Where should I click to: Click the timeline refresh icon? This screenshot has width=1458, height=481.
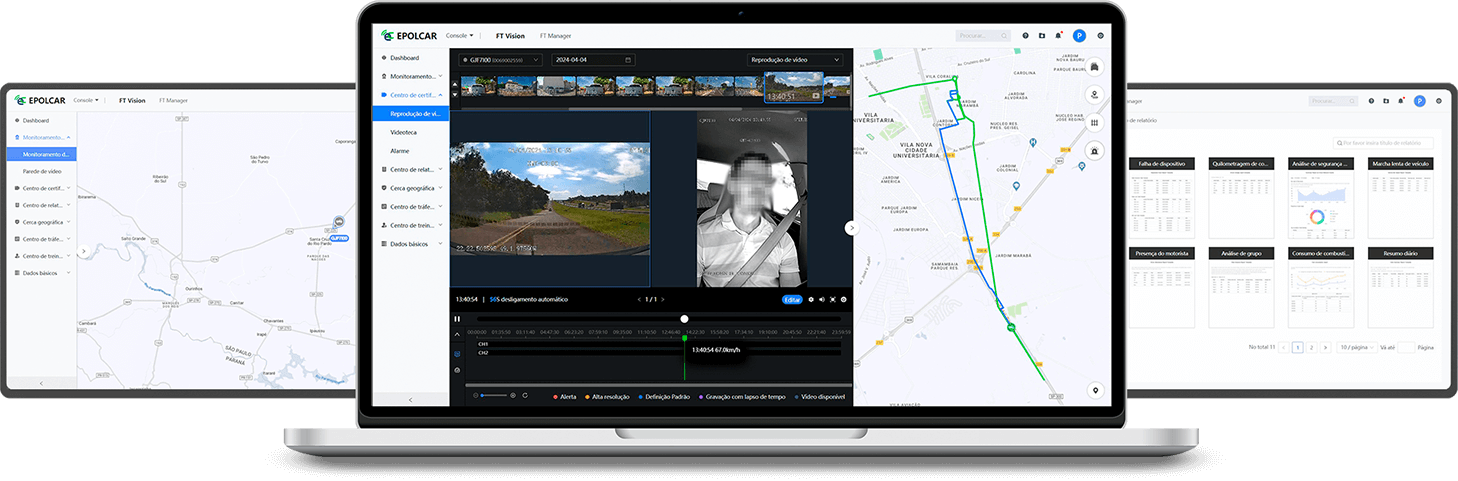[525, 396]
